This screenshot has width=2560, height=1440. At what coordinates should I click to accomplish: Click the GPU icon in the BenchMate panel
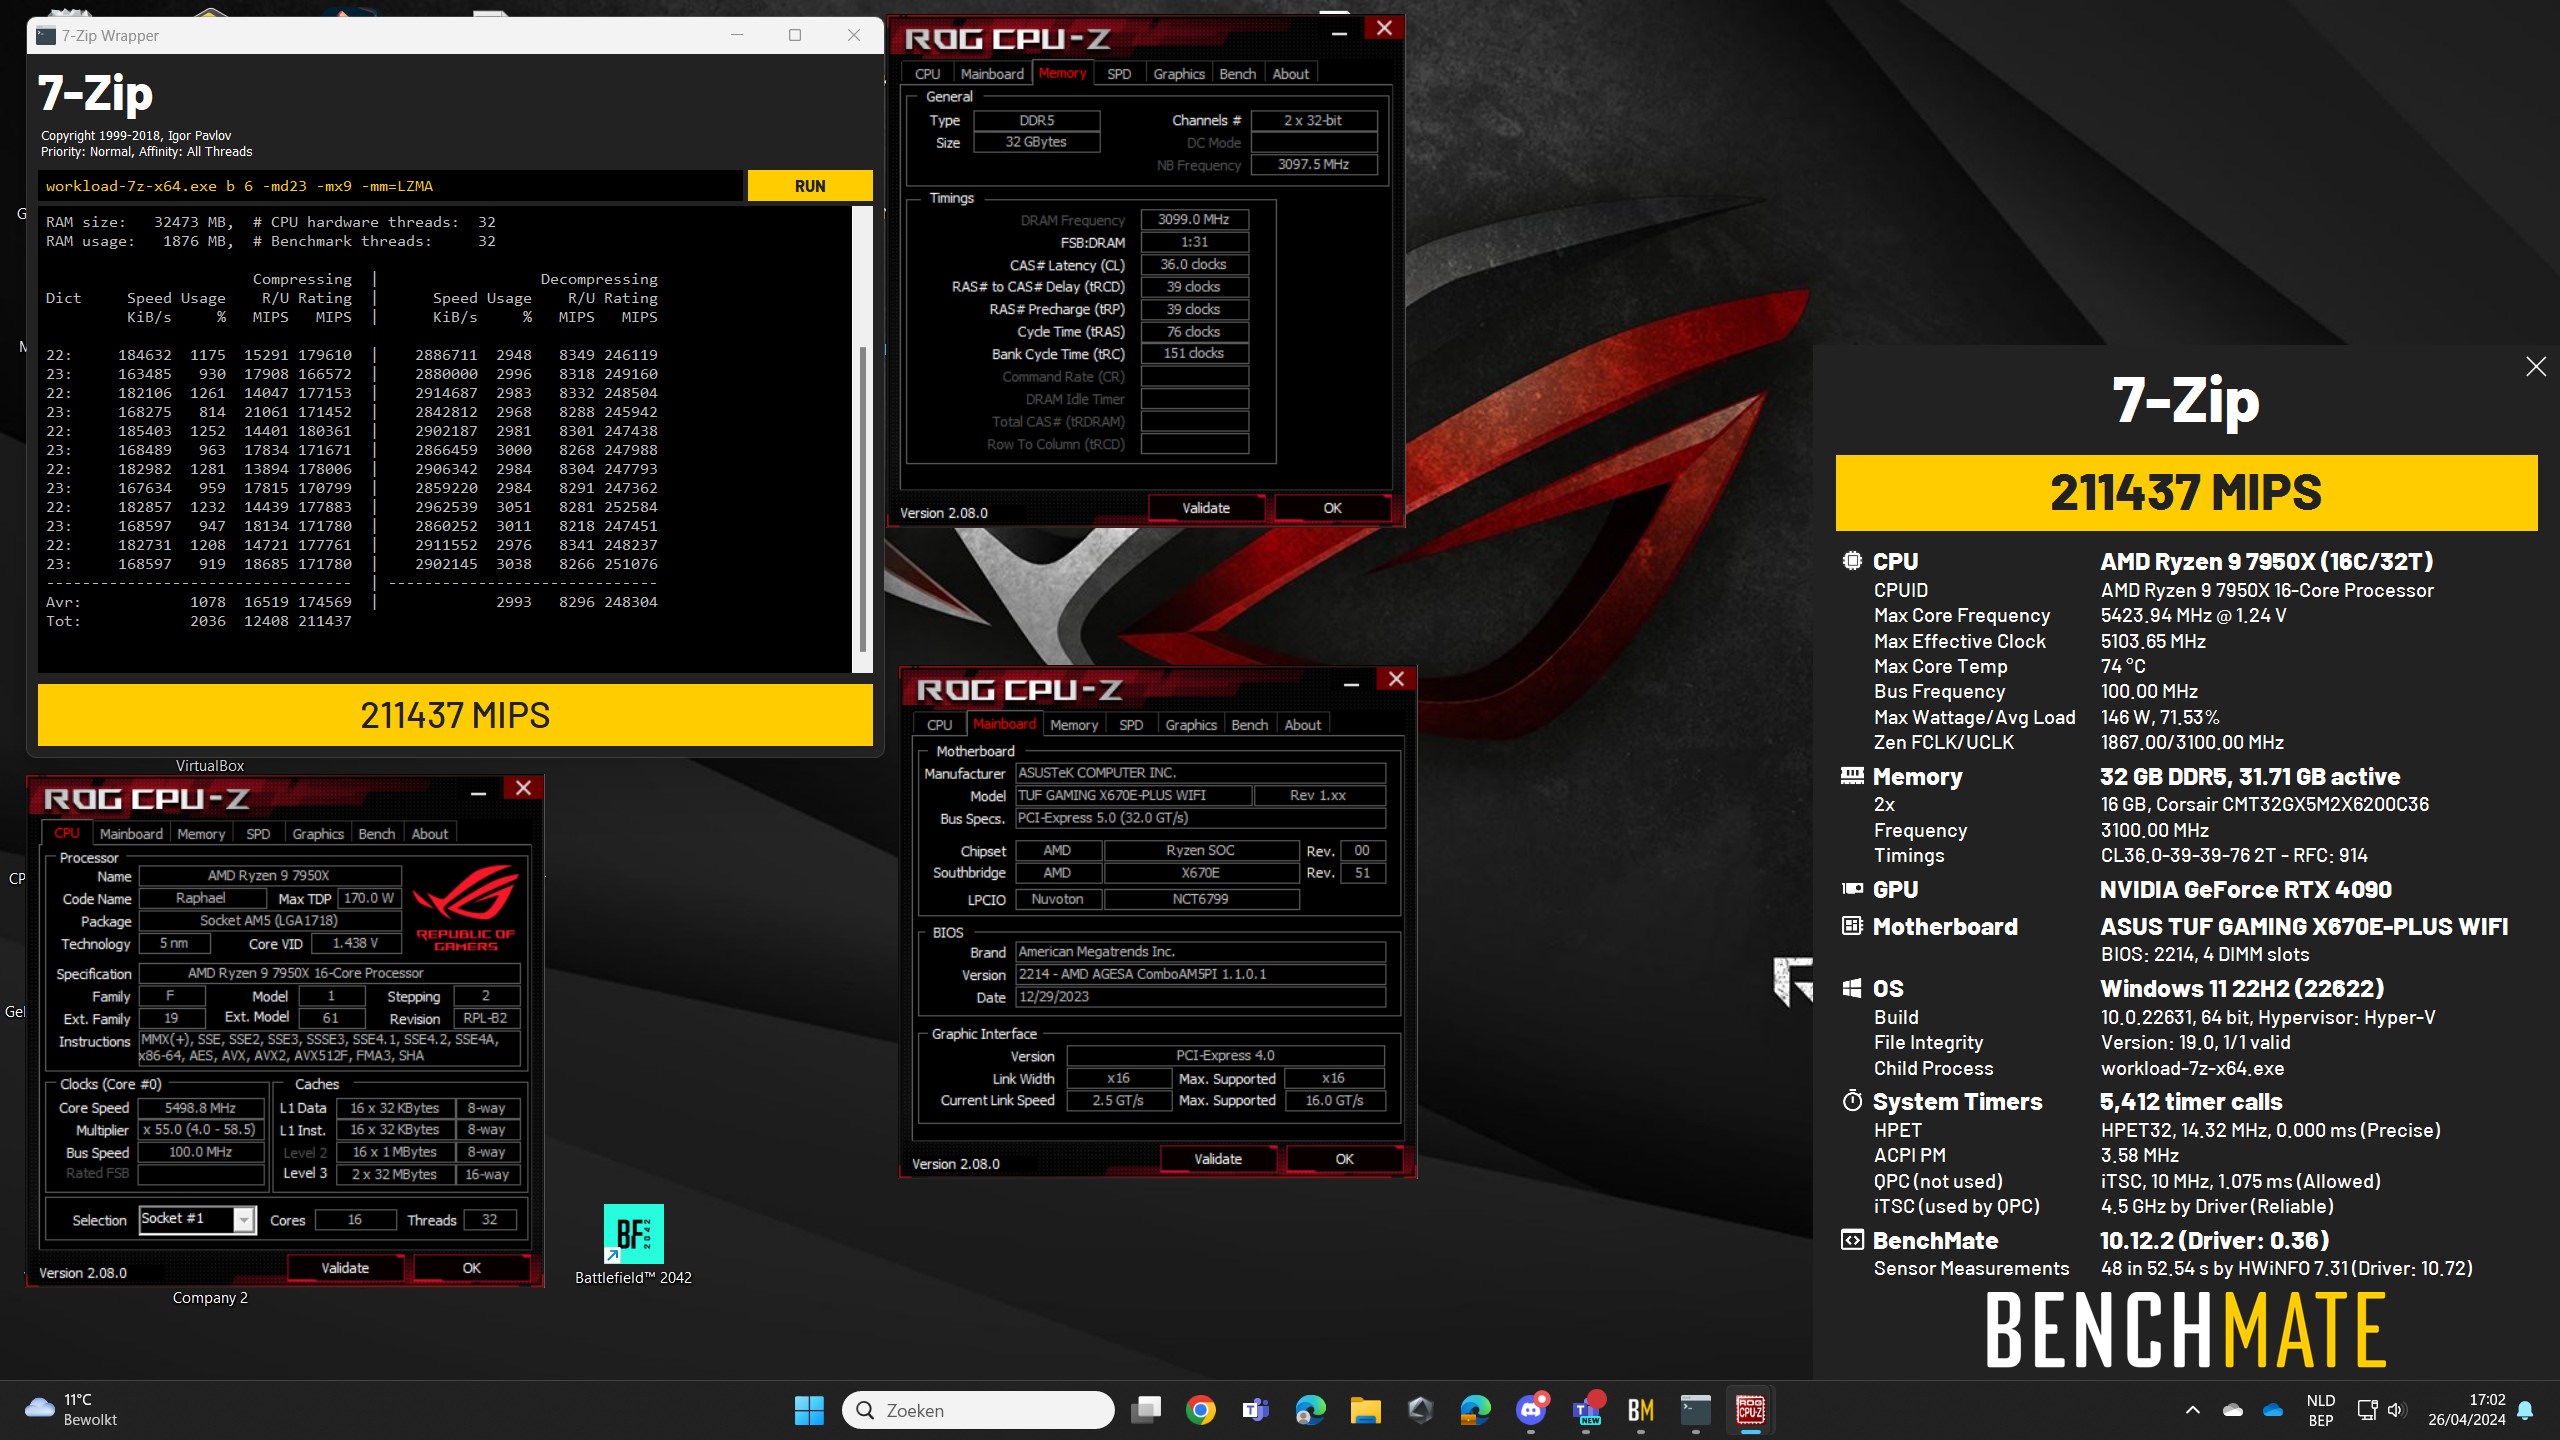coord(1852,889)
